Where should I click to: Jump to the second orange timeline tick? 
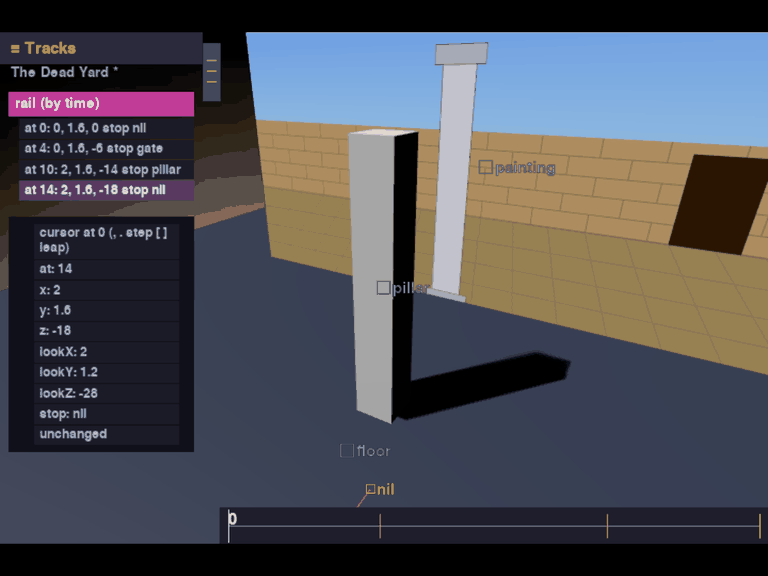607,526
